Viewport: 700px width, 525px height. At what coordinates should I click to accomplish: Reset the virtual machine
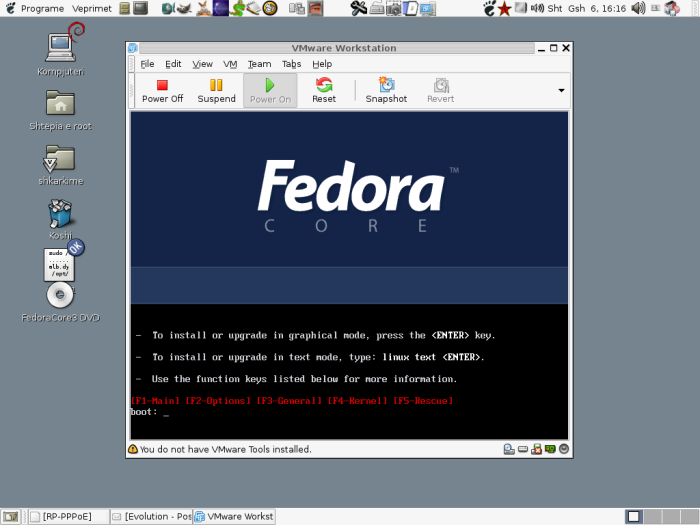[324, 91]
